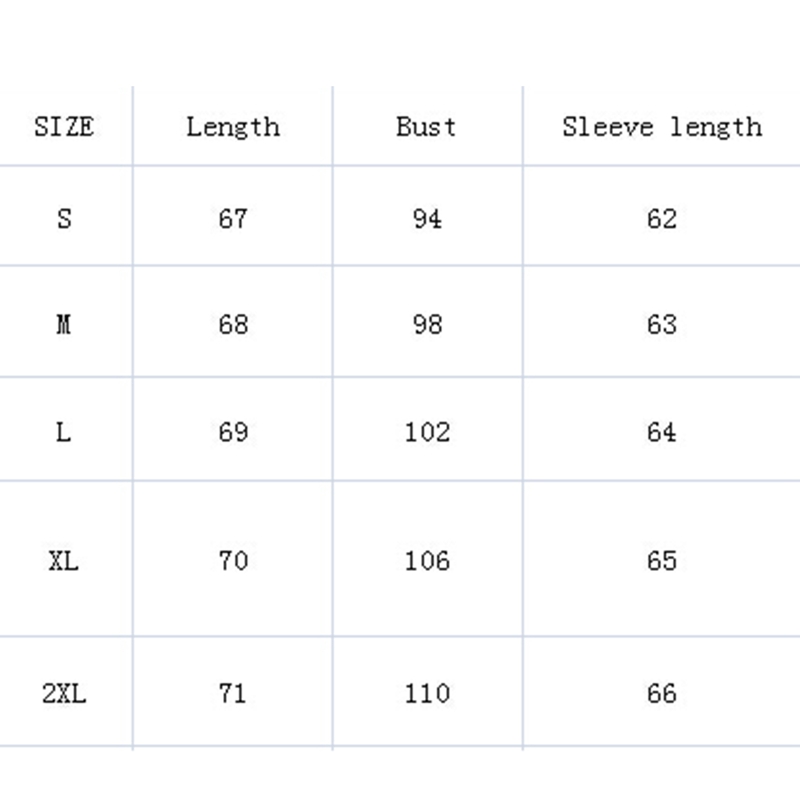
Task: Click the Sleeve length column header
Action: (x=661, y=127)
